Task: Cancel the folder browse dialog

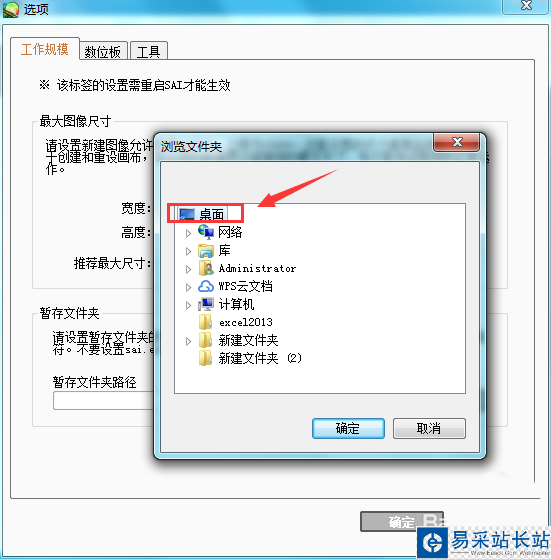Action: pos(429,428)
